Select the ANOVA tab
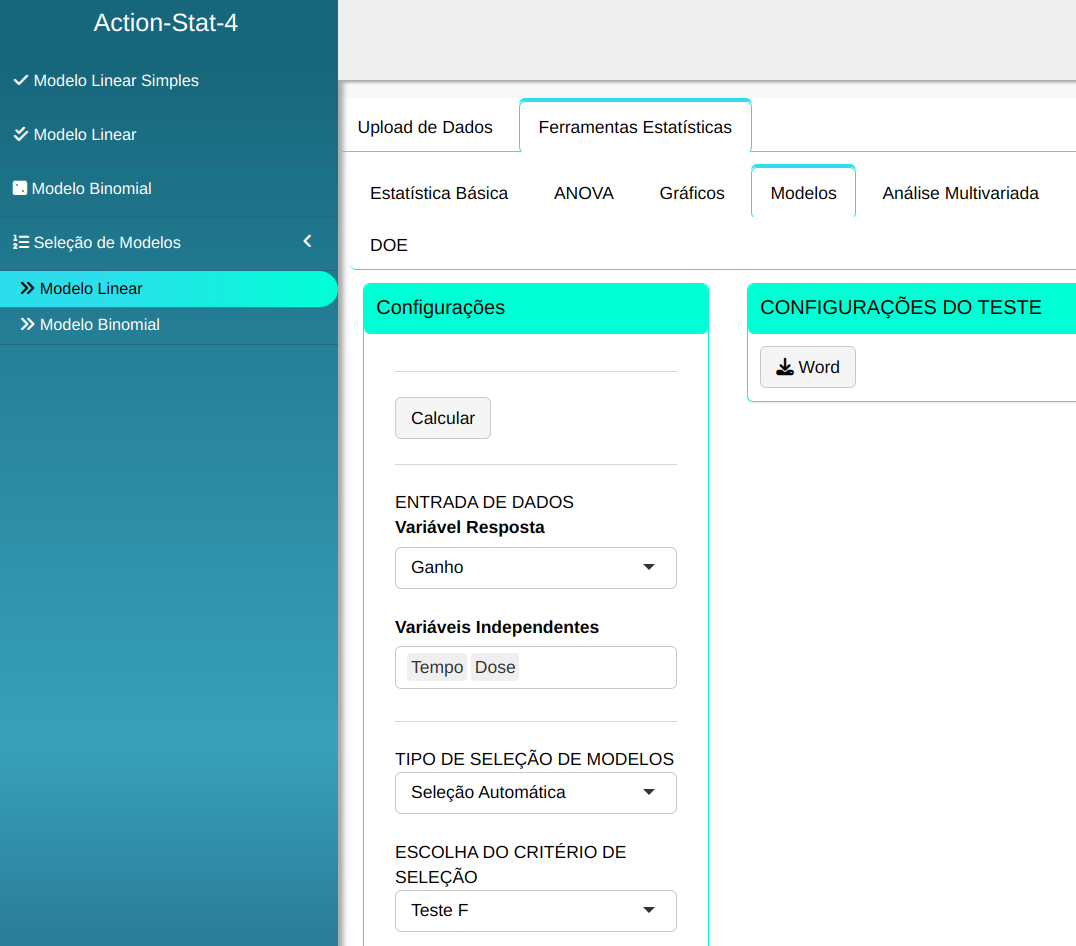 click(x=583, y=193)
